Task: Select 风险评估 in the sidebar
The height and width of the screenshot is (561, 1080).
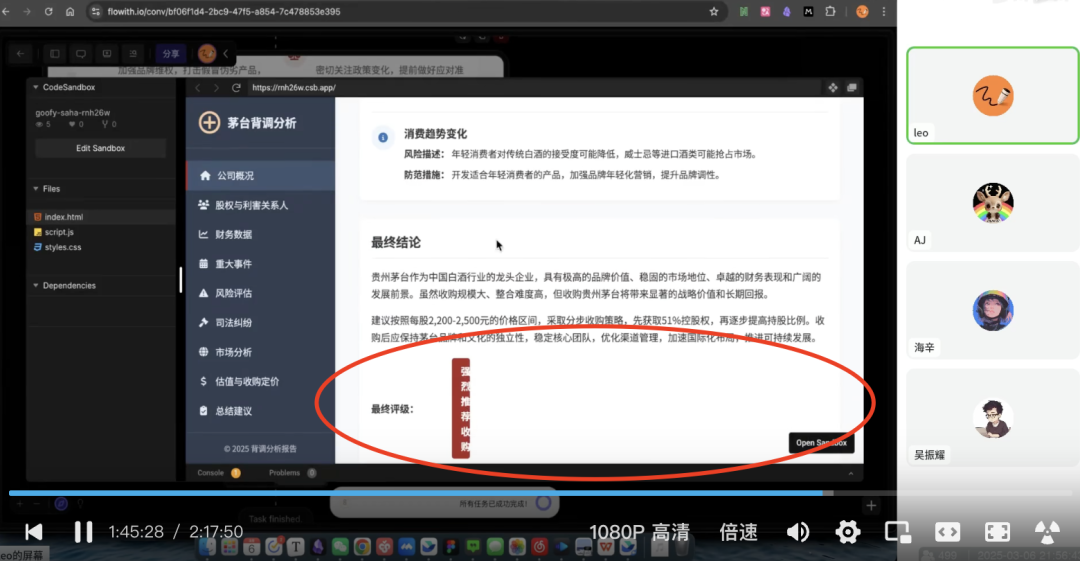Action: [260, 293]
